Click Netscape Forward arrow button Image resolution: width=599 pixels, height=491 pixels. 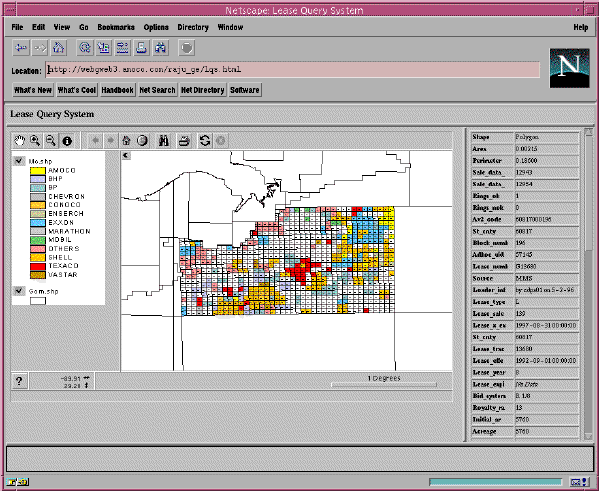point(40,48)
